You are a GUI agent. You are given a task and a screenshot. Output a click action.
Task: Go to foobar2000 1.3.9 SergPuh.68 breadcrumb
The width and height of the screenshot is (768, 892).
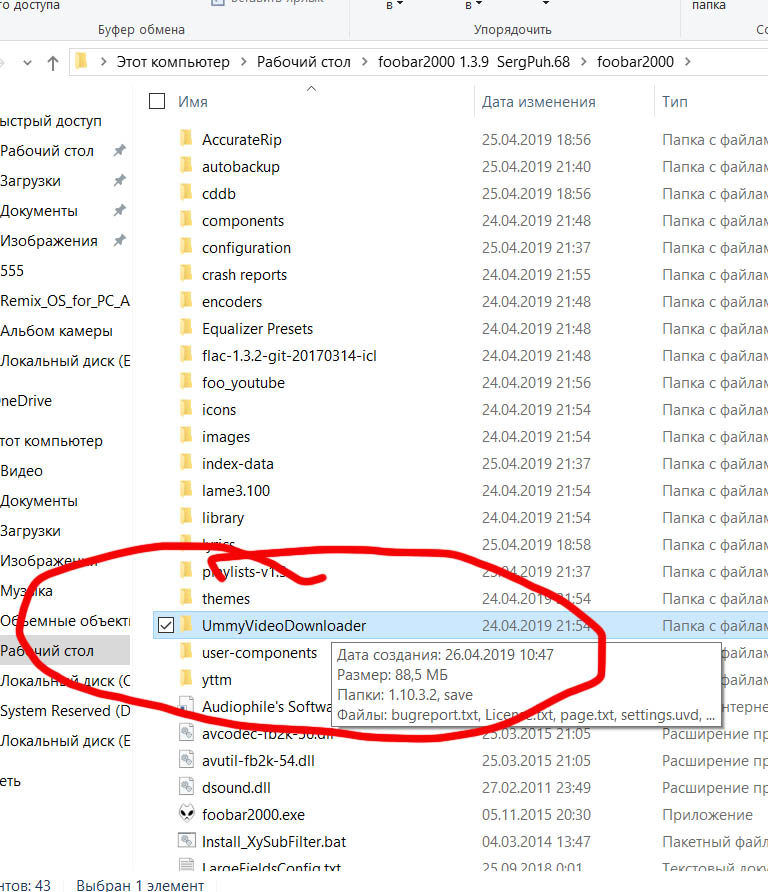[x=474, y=61]
